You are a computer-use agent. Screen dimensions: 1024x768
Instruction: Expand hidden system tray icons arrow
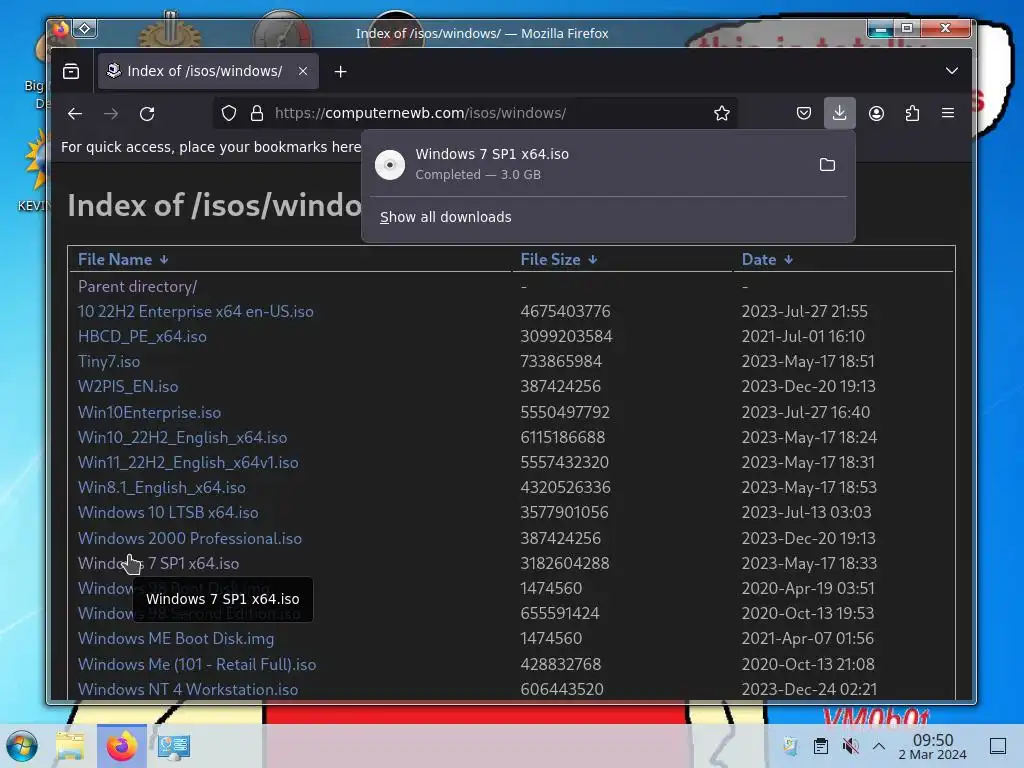[x=879, y=746]
